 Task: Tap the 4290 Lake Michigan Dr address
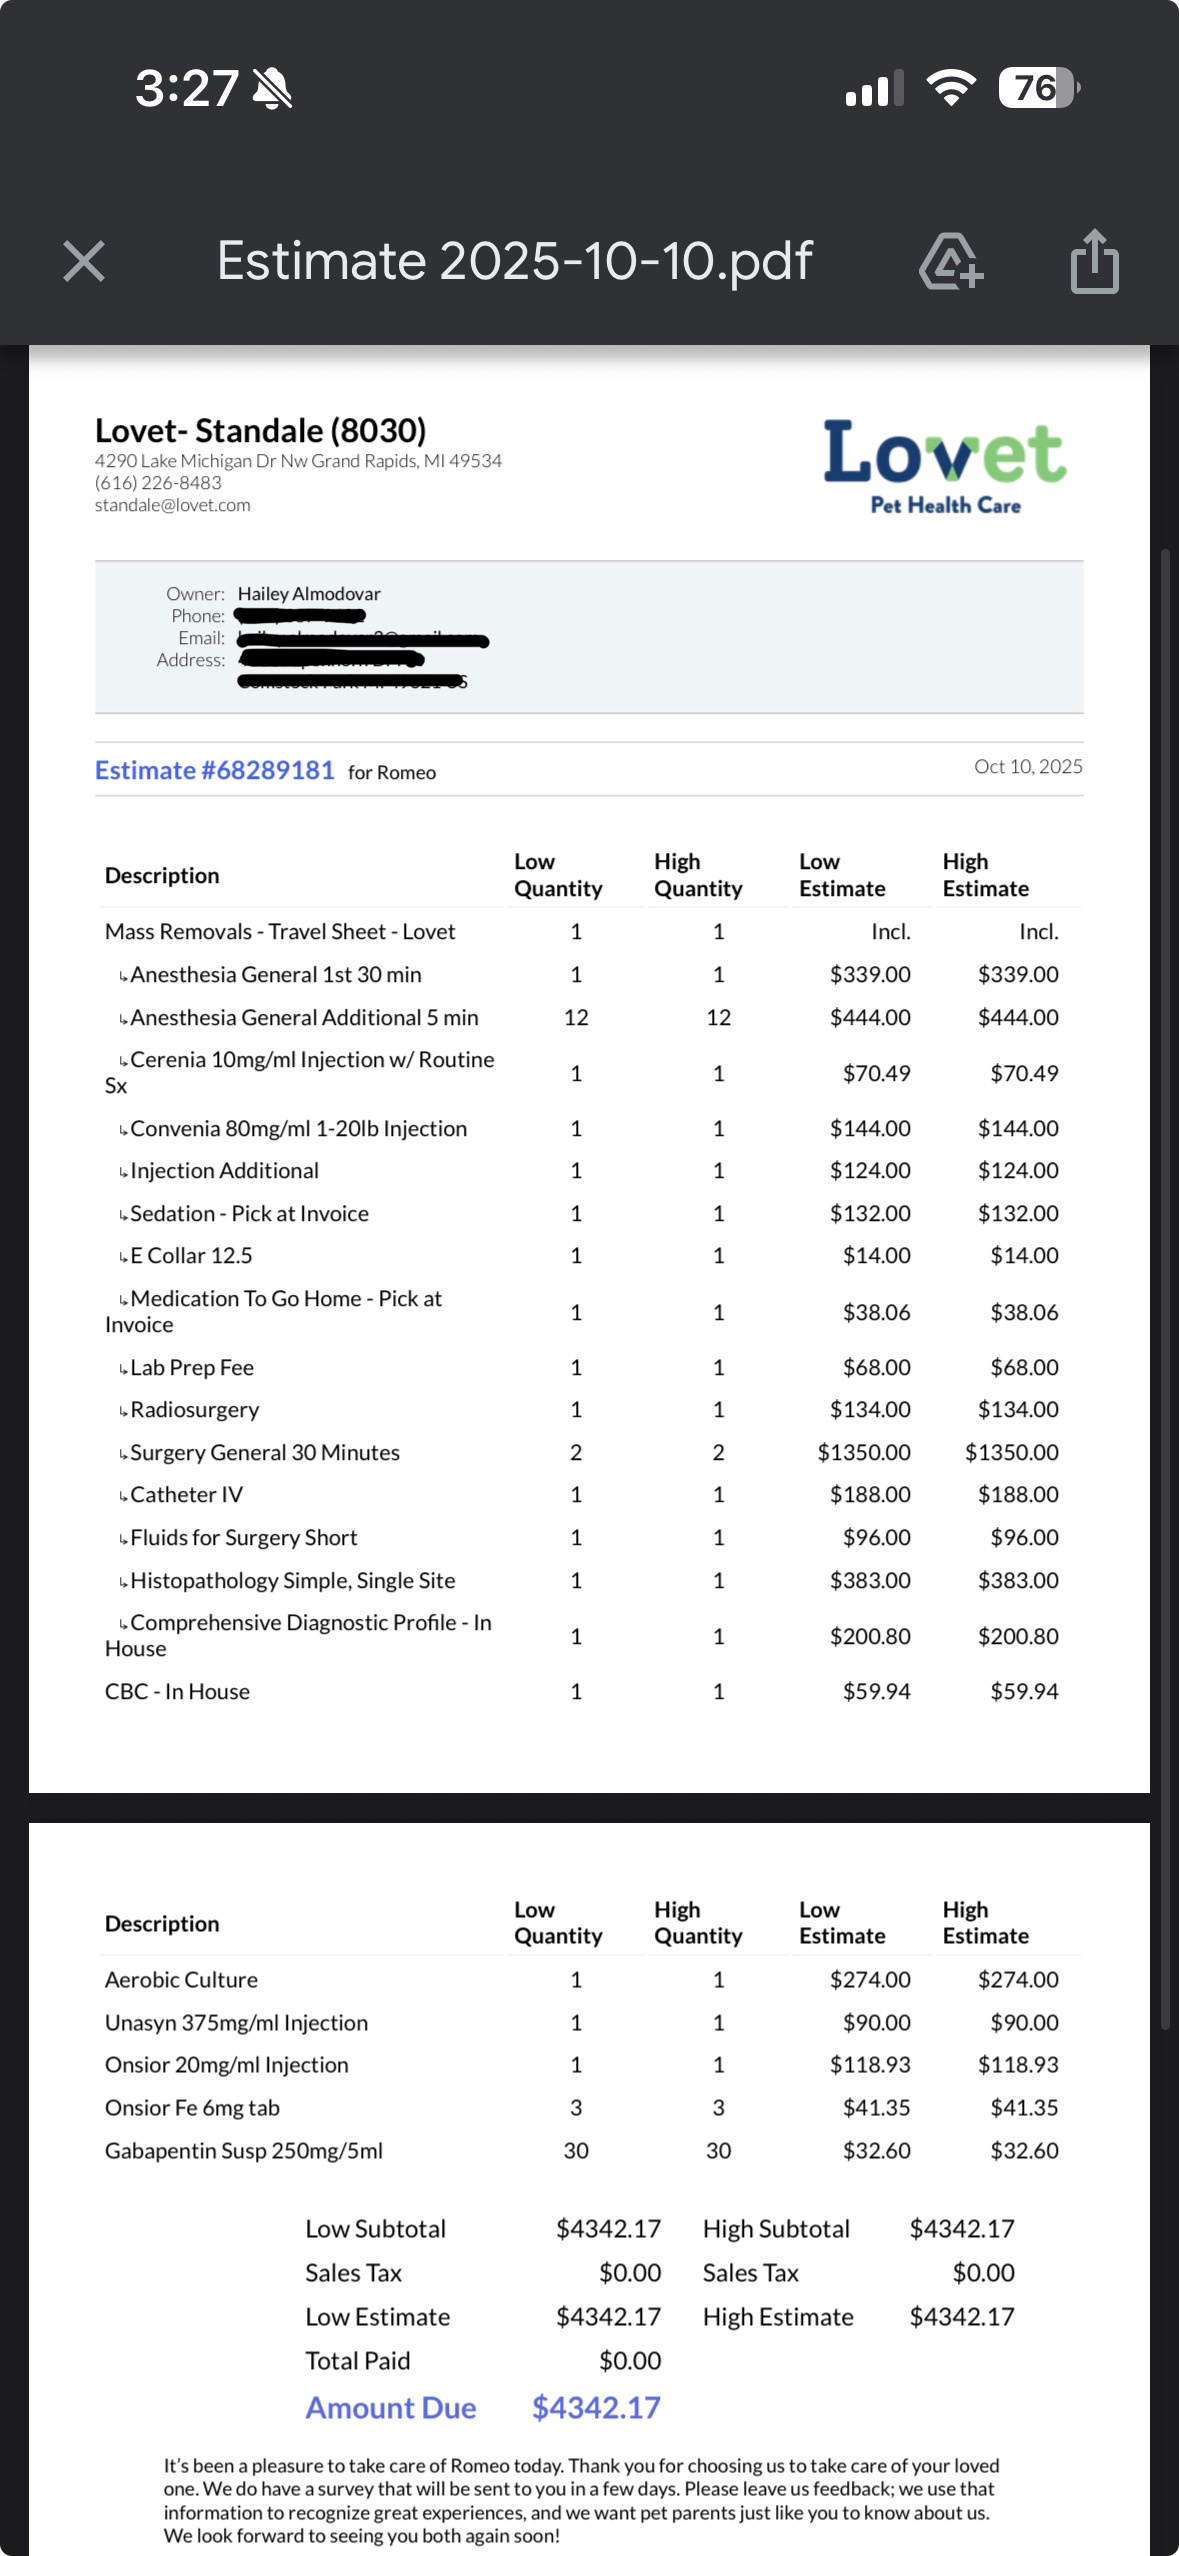coord(298,461)
